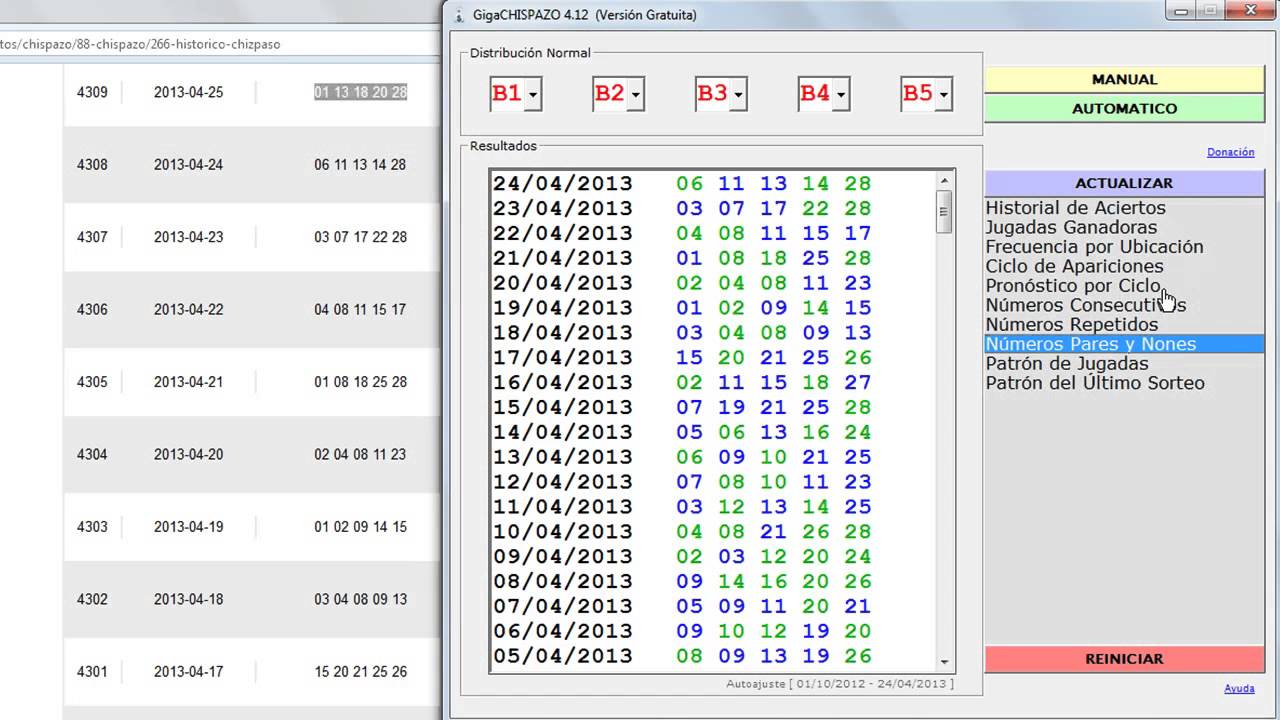Open the B5 dropdown
The height and width of the screenshot is (720, 1280).
(x=944, y=95)
